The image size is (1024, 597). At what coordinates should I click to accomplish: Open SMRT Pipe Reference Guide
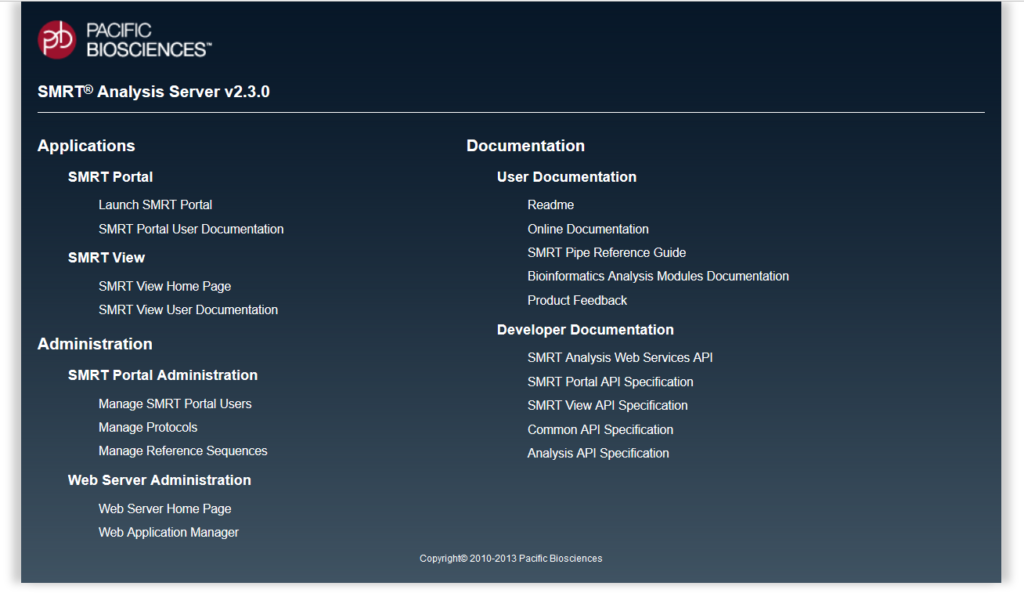[x=606, y=253]
